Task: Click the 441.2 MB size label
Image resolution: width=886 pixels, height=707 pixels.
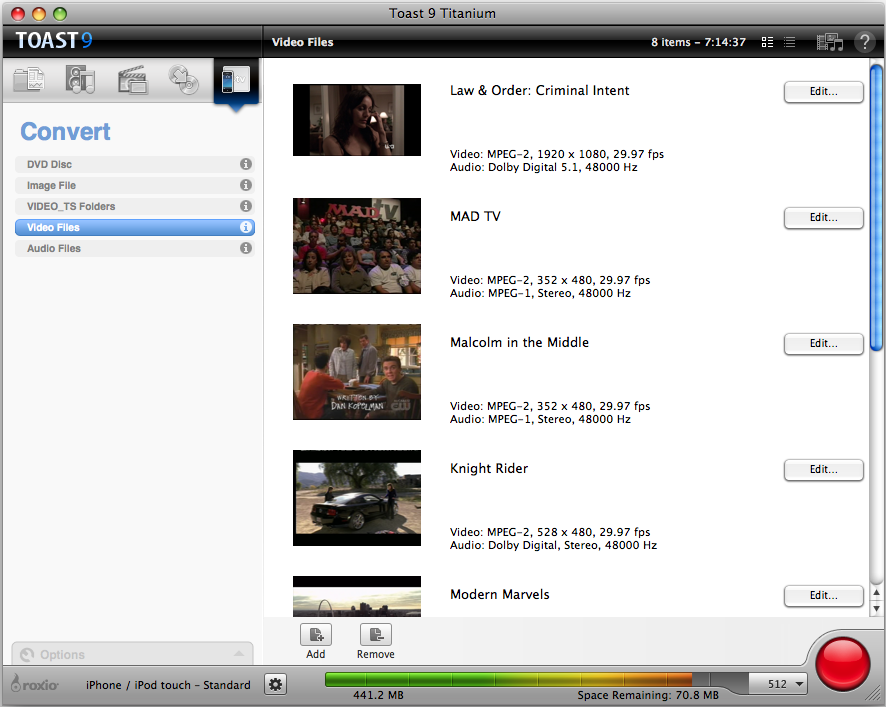Action: click(x=378, y=695)
